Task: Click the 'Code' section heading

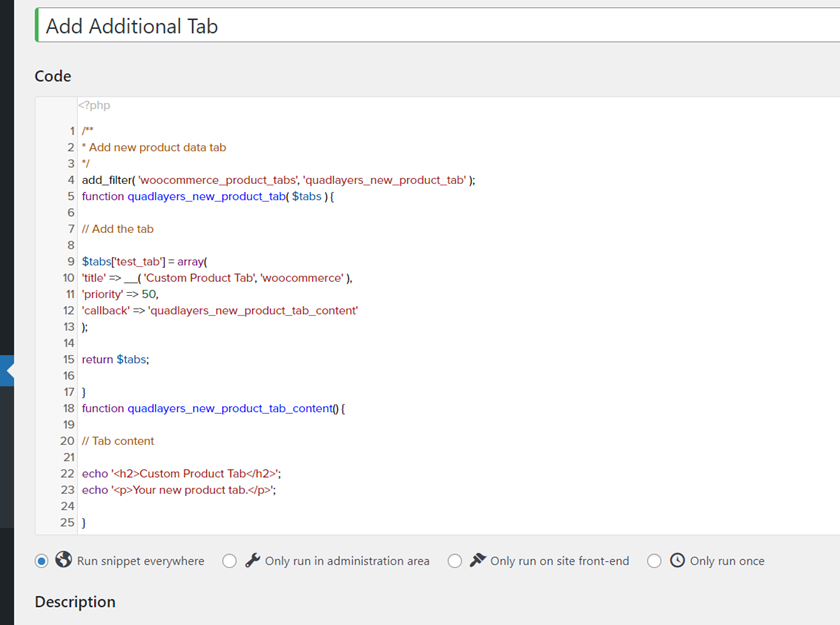Action: (x=53, y=76)
